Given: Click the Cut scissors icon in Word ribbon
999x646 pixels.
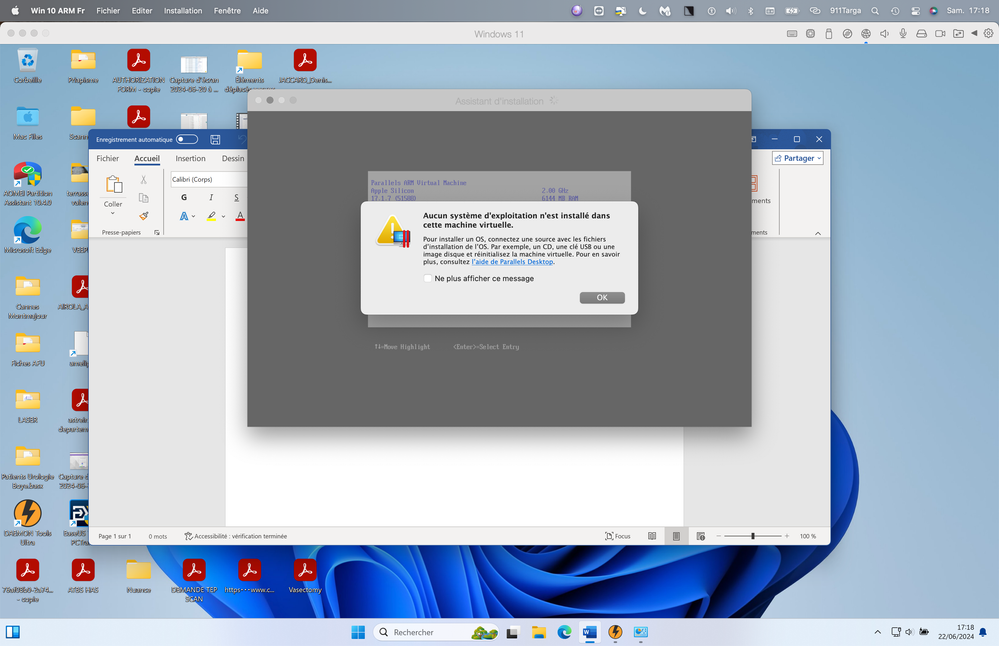Looking at the screenshot, I should [143, 180].
